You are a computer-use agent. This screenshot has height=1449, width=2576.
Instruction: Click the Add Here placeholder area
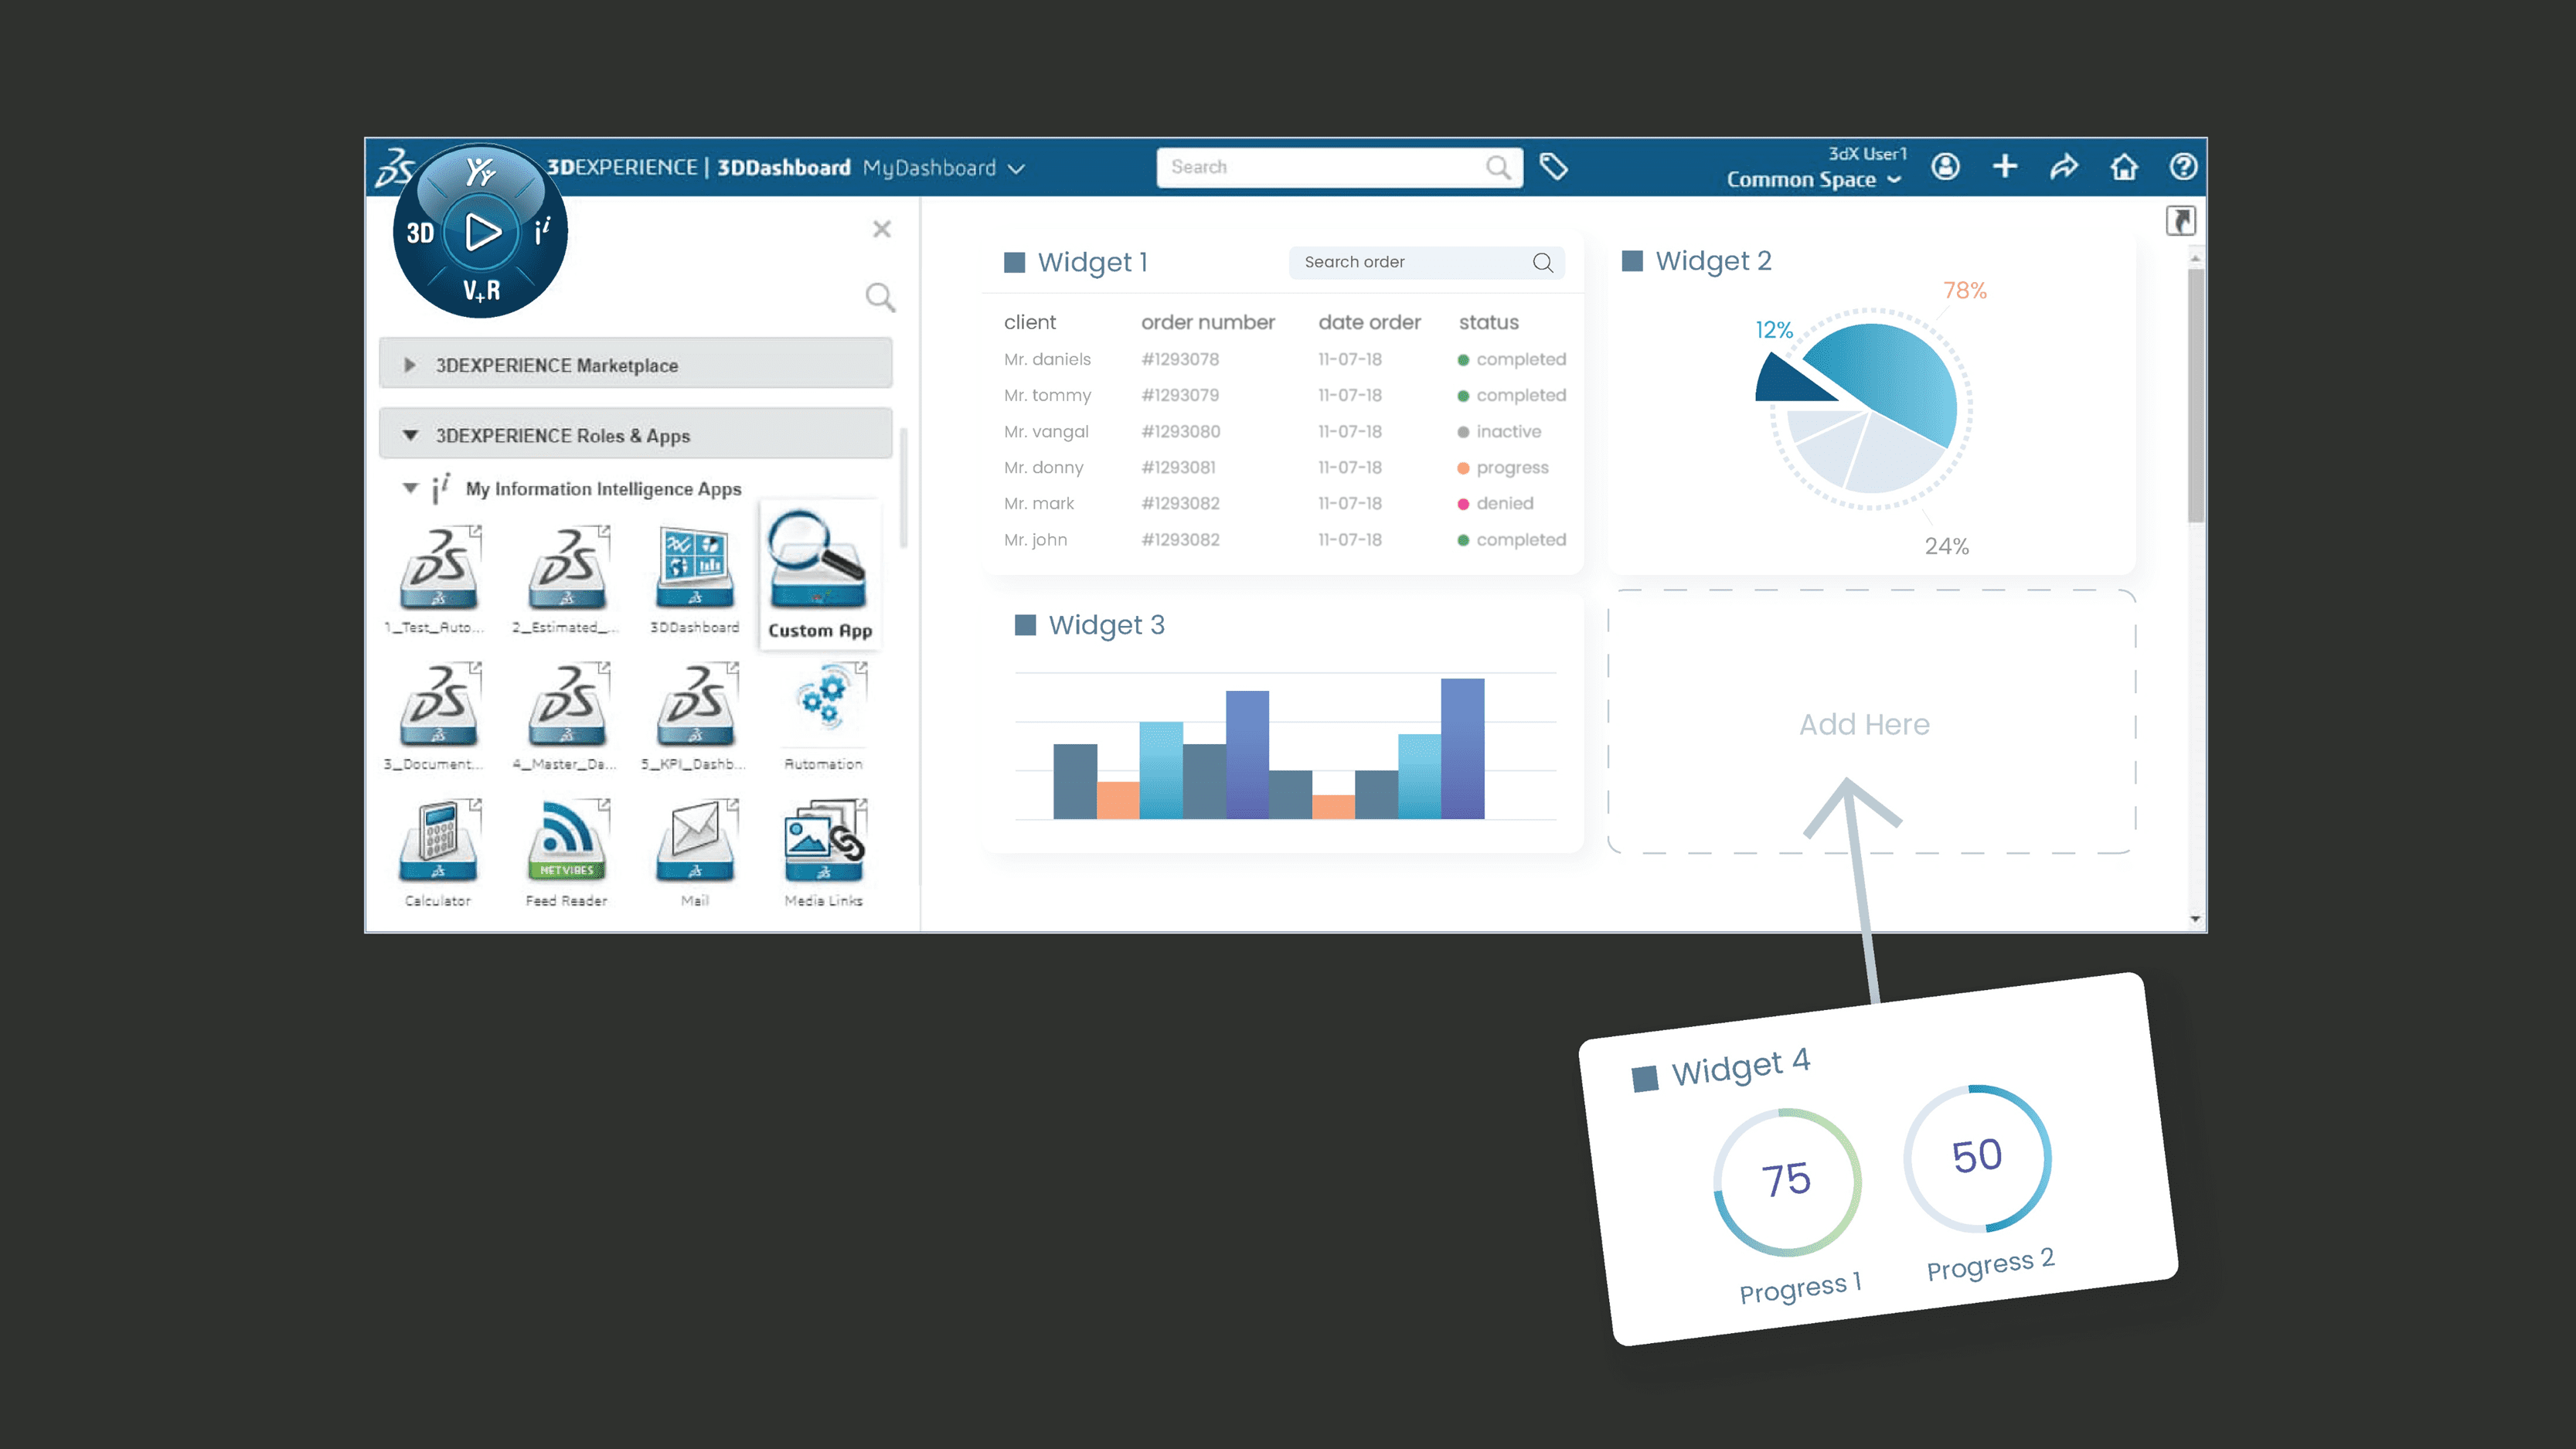pos(1866,723)
